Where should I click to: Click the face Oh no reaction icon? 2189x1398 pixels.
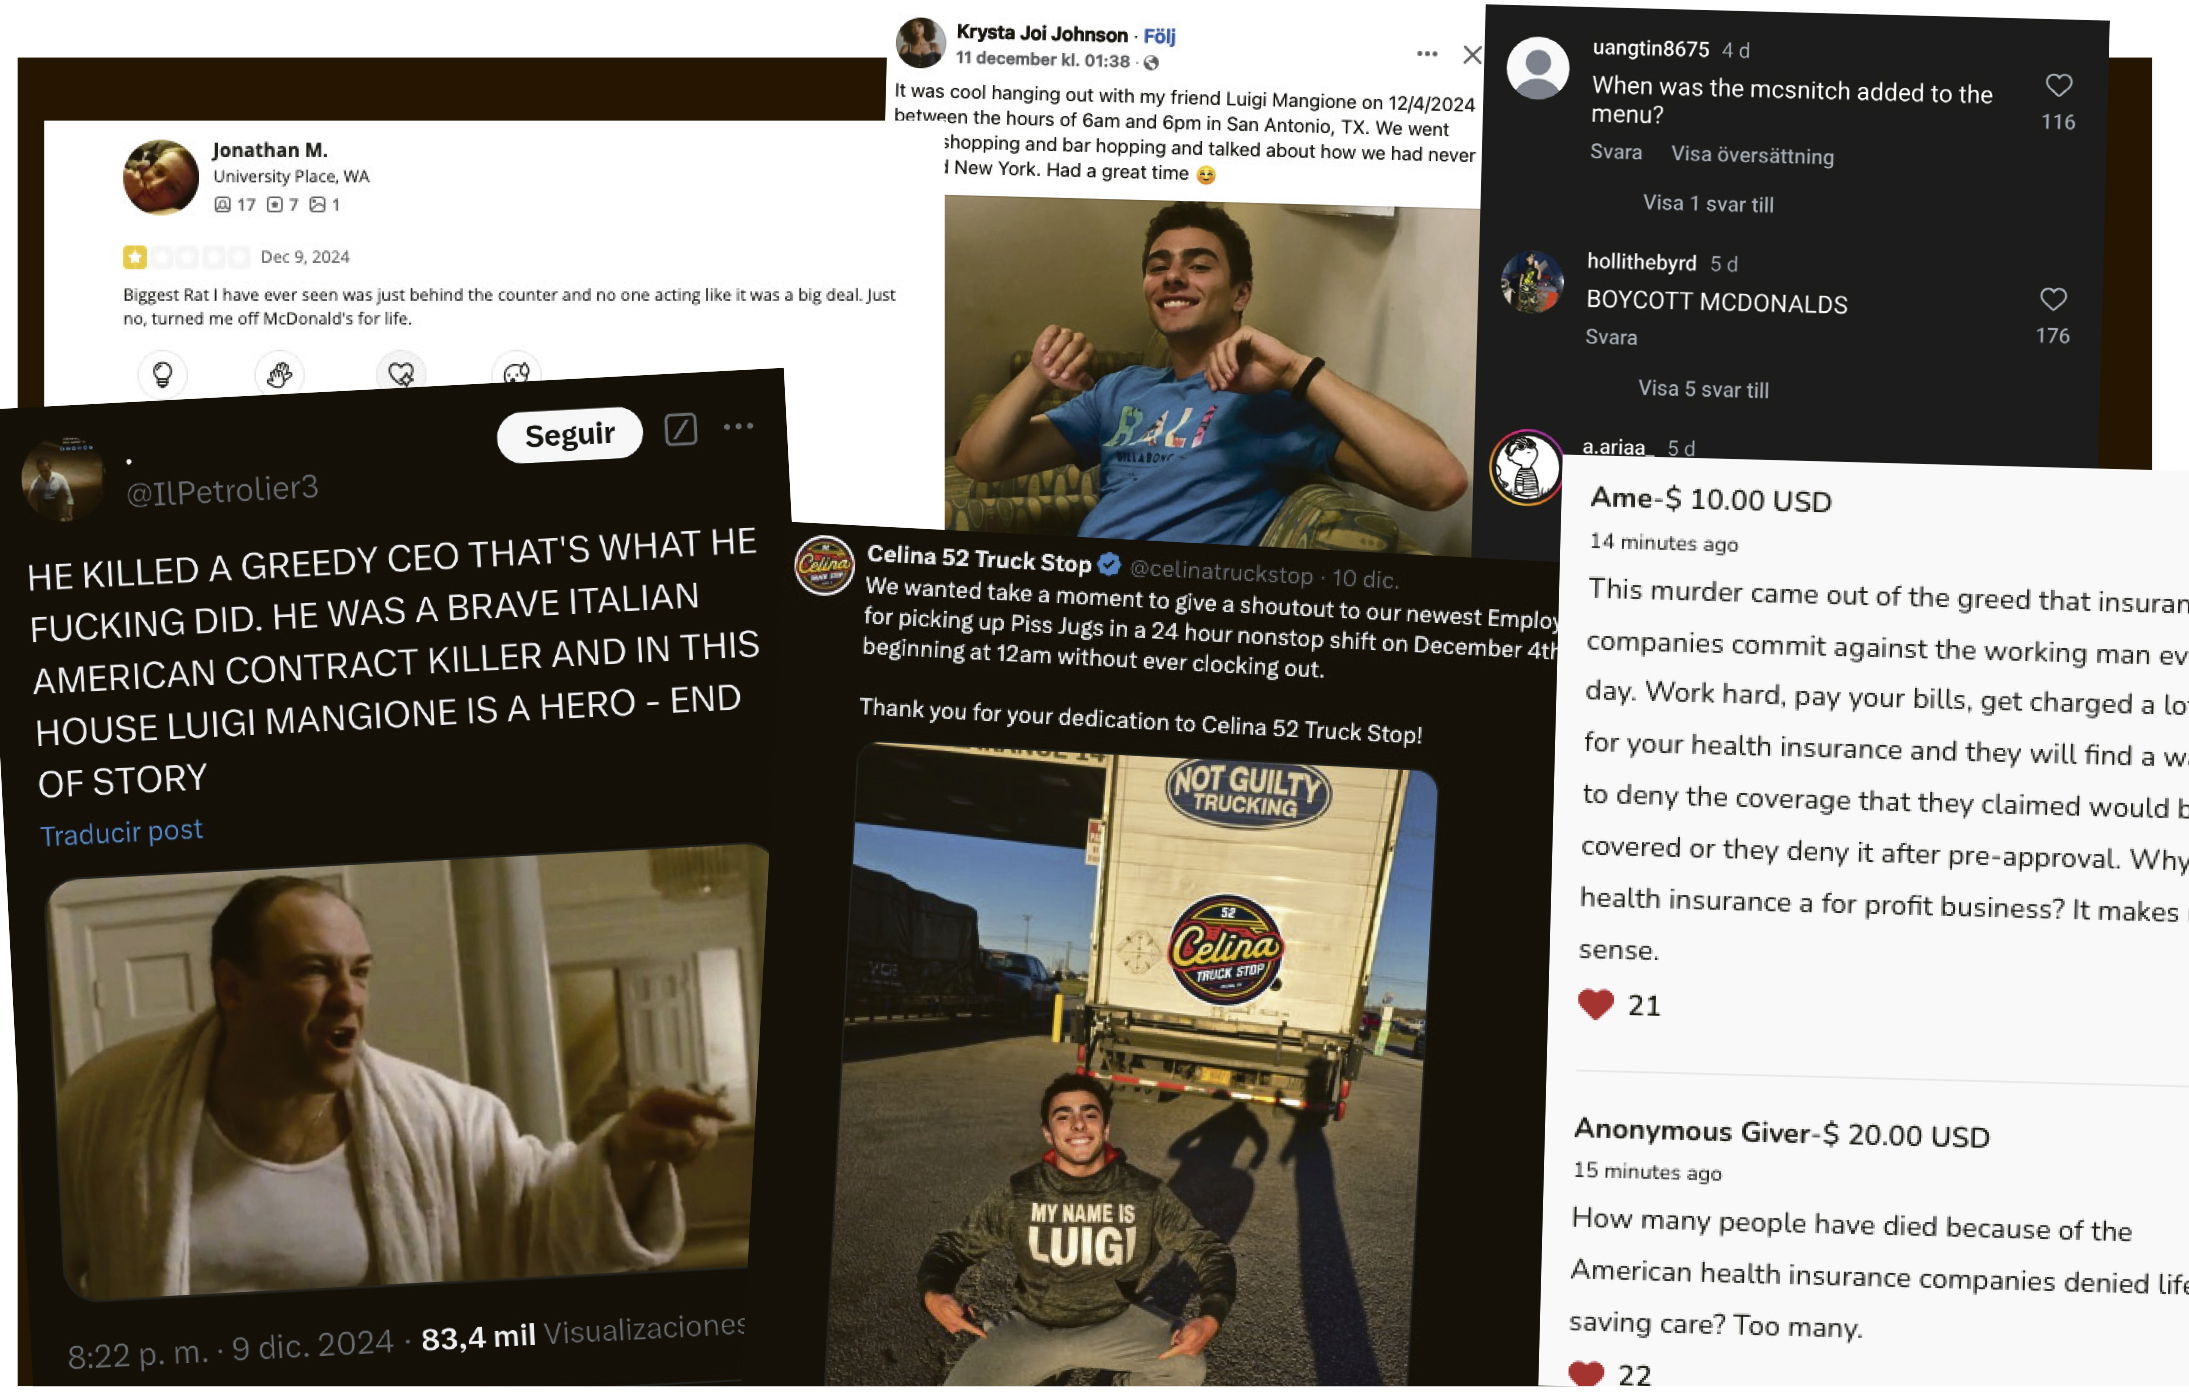pos(516,374)
